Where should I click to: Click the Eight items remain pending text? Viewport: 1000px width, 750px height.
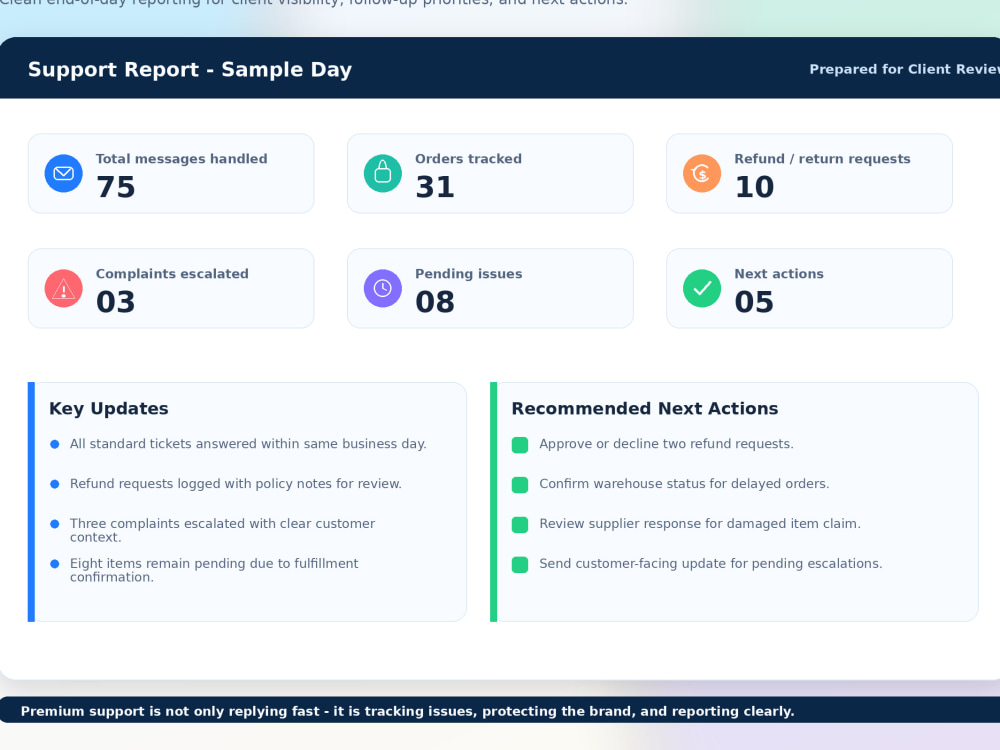[214, 570]
